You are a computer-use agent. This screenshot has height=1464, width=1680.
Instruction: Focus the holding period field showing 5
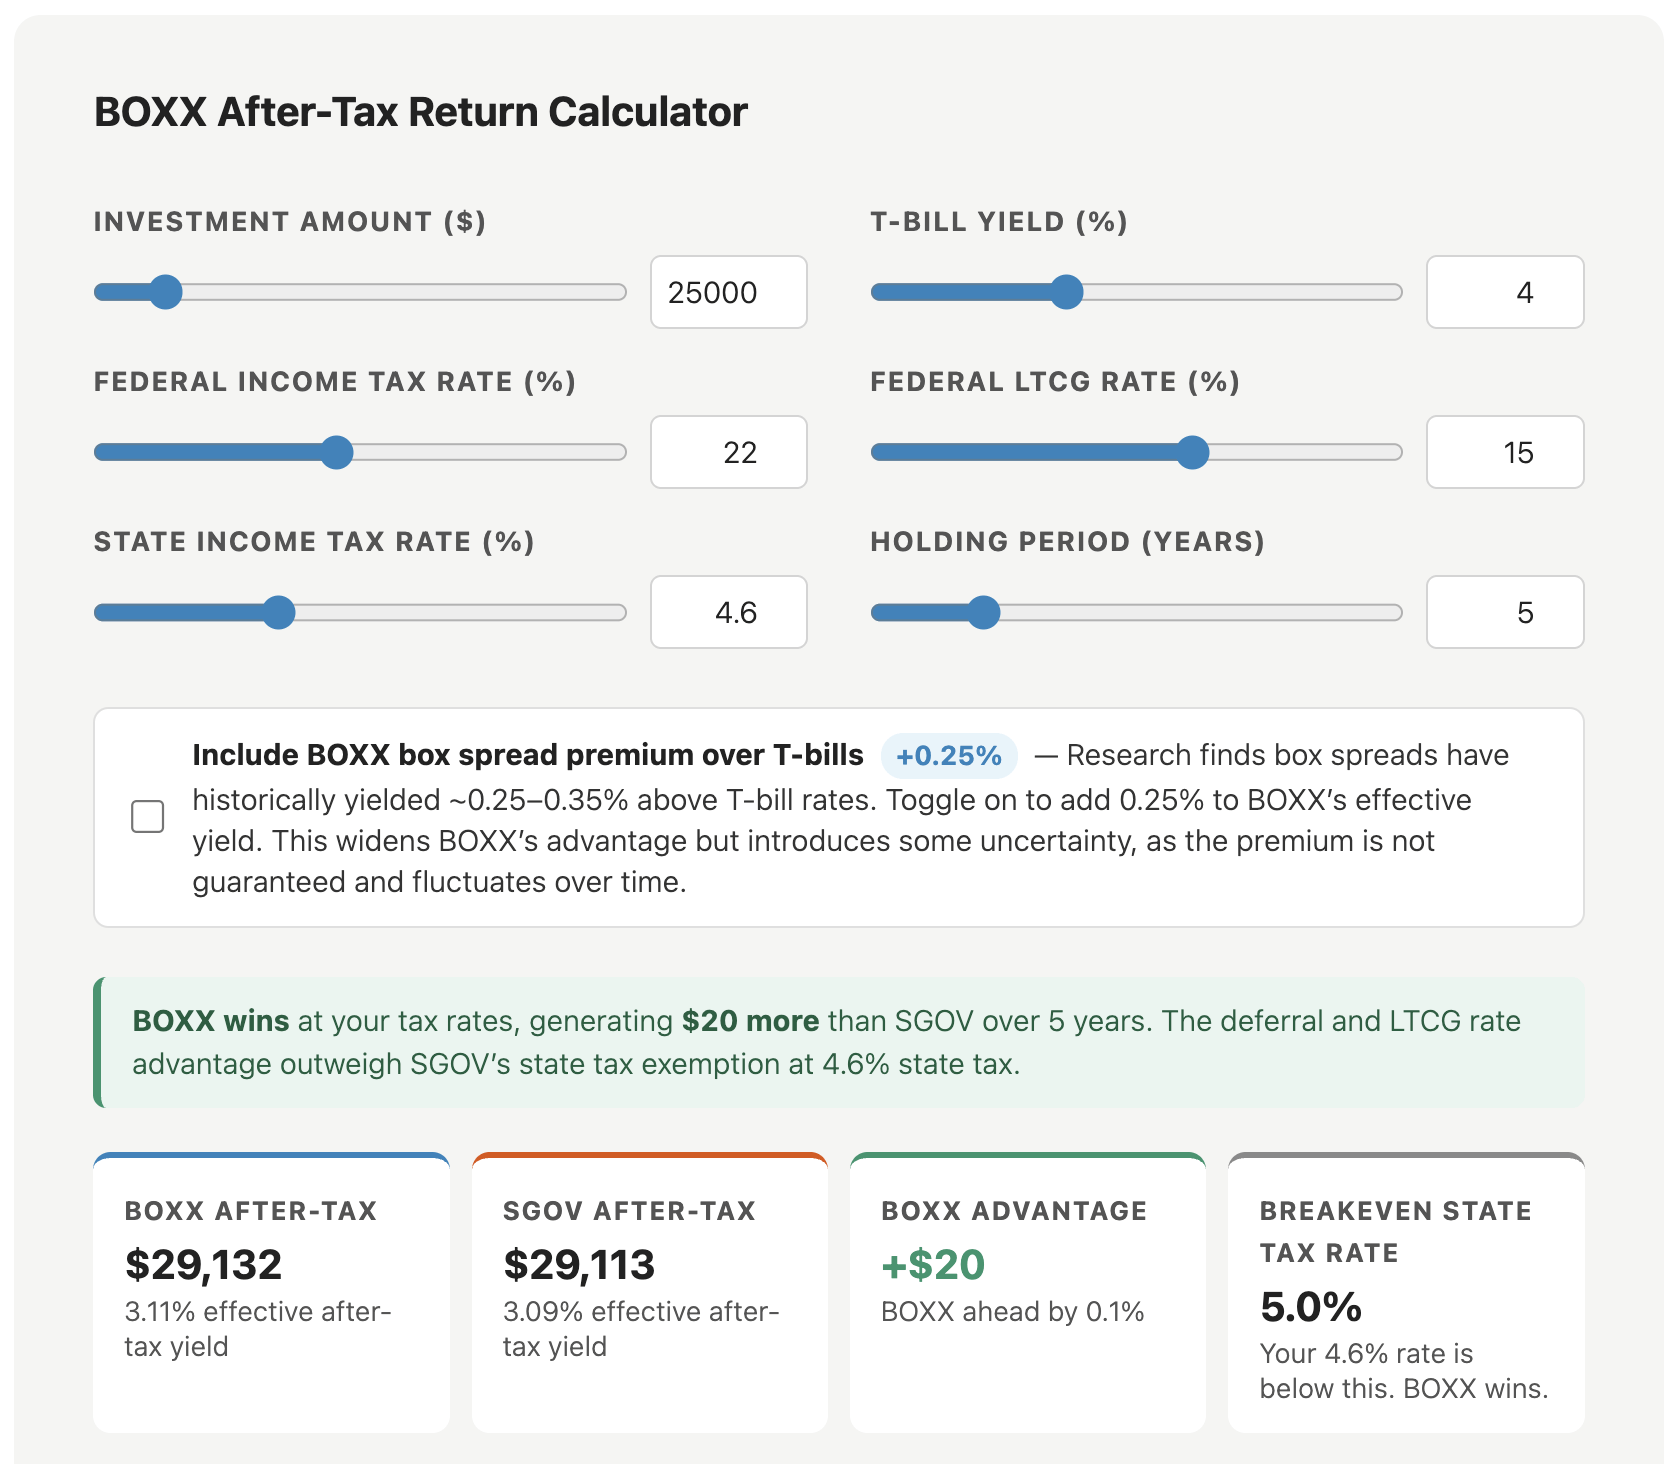[1505, 612]
